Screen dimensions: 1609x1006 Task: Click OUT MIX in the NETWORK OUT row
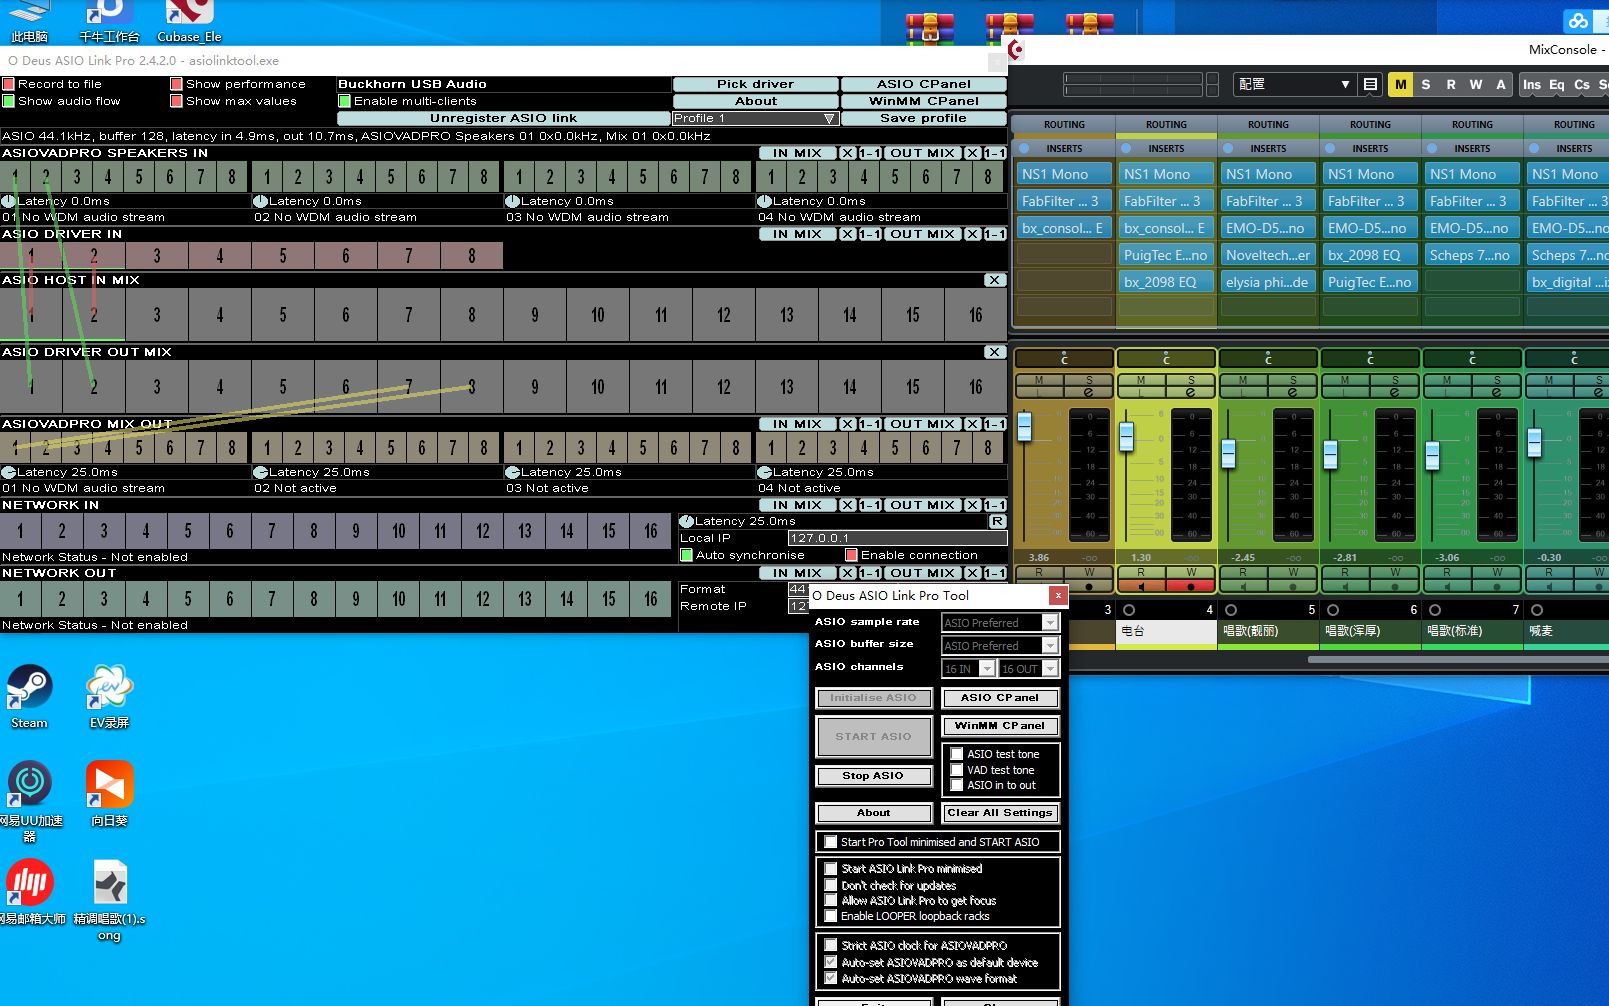tap(922, 573)
